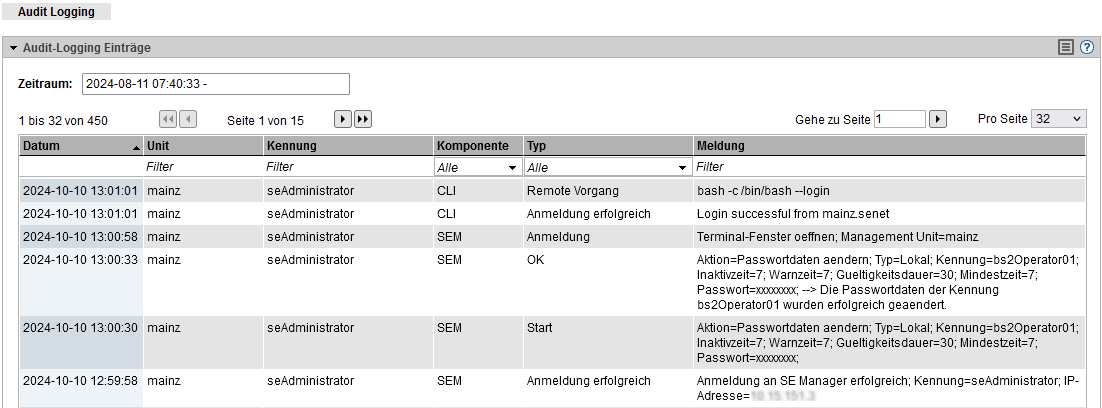1102x408 pixels.
Task: Toggle the Datum column sort arrow
Action: (136, 147)
